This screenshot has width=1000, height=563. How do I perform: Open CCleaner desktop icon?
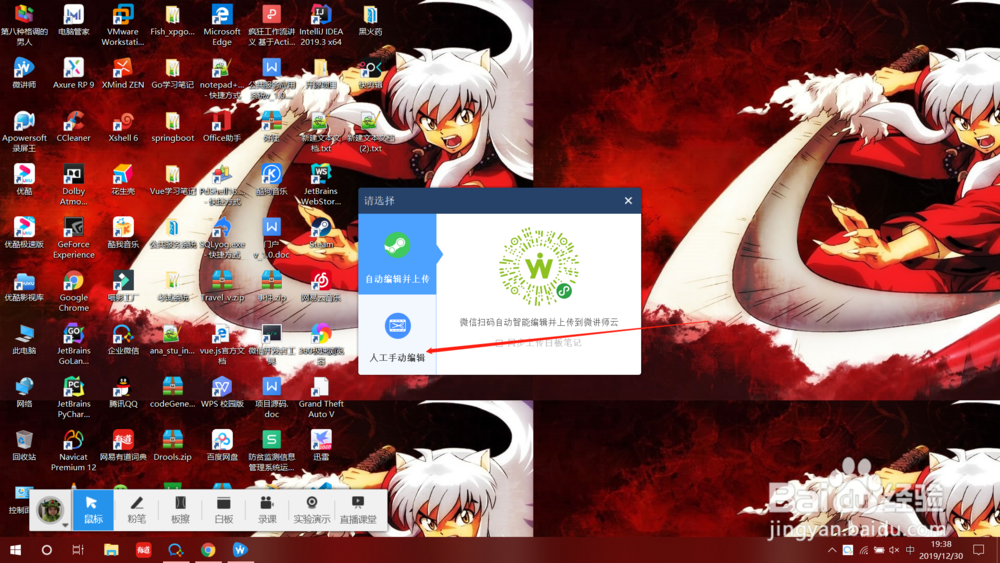(x=73, y=126)
